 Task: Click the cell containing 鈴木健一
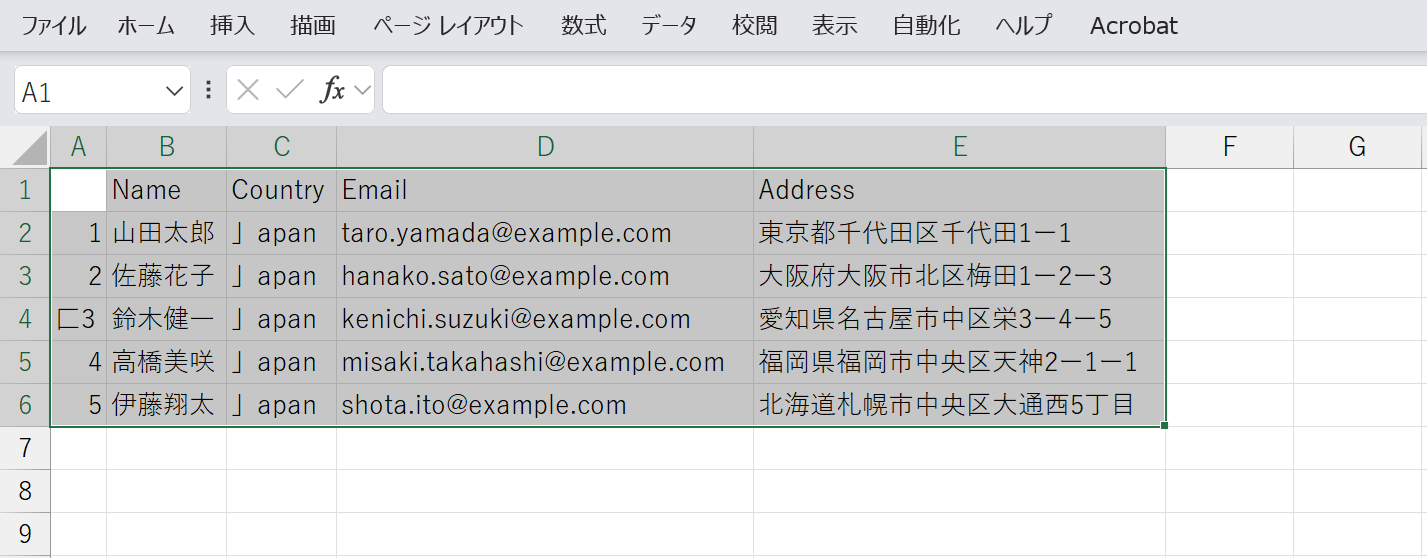pos(166,319)
